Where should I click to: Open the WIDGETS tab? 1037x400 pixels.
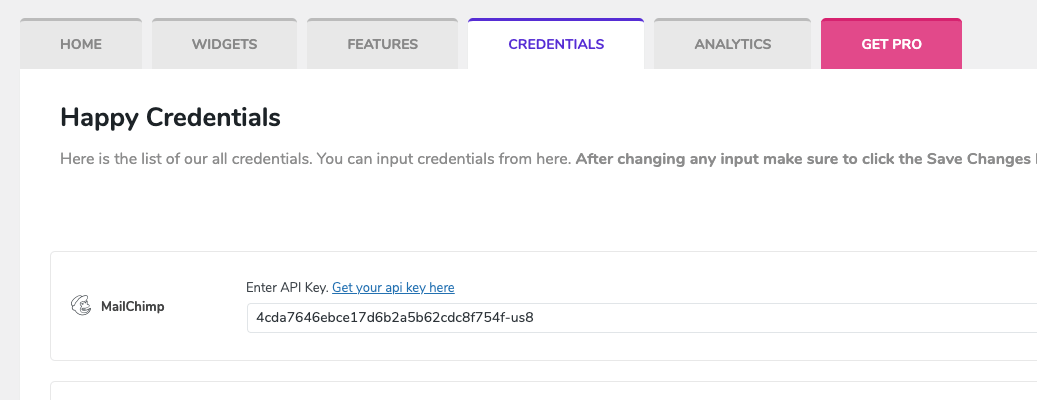(x=224, y=44)
